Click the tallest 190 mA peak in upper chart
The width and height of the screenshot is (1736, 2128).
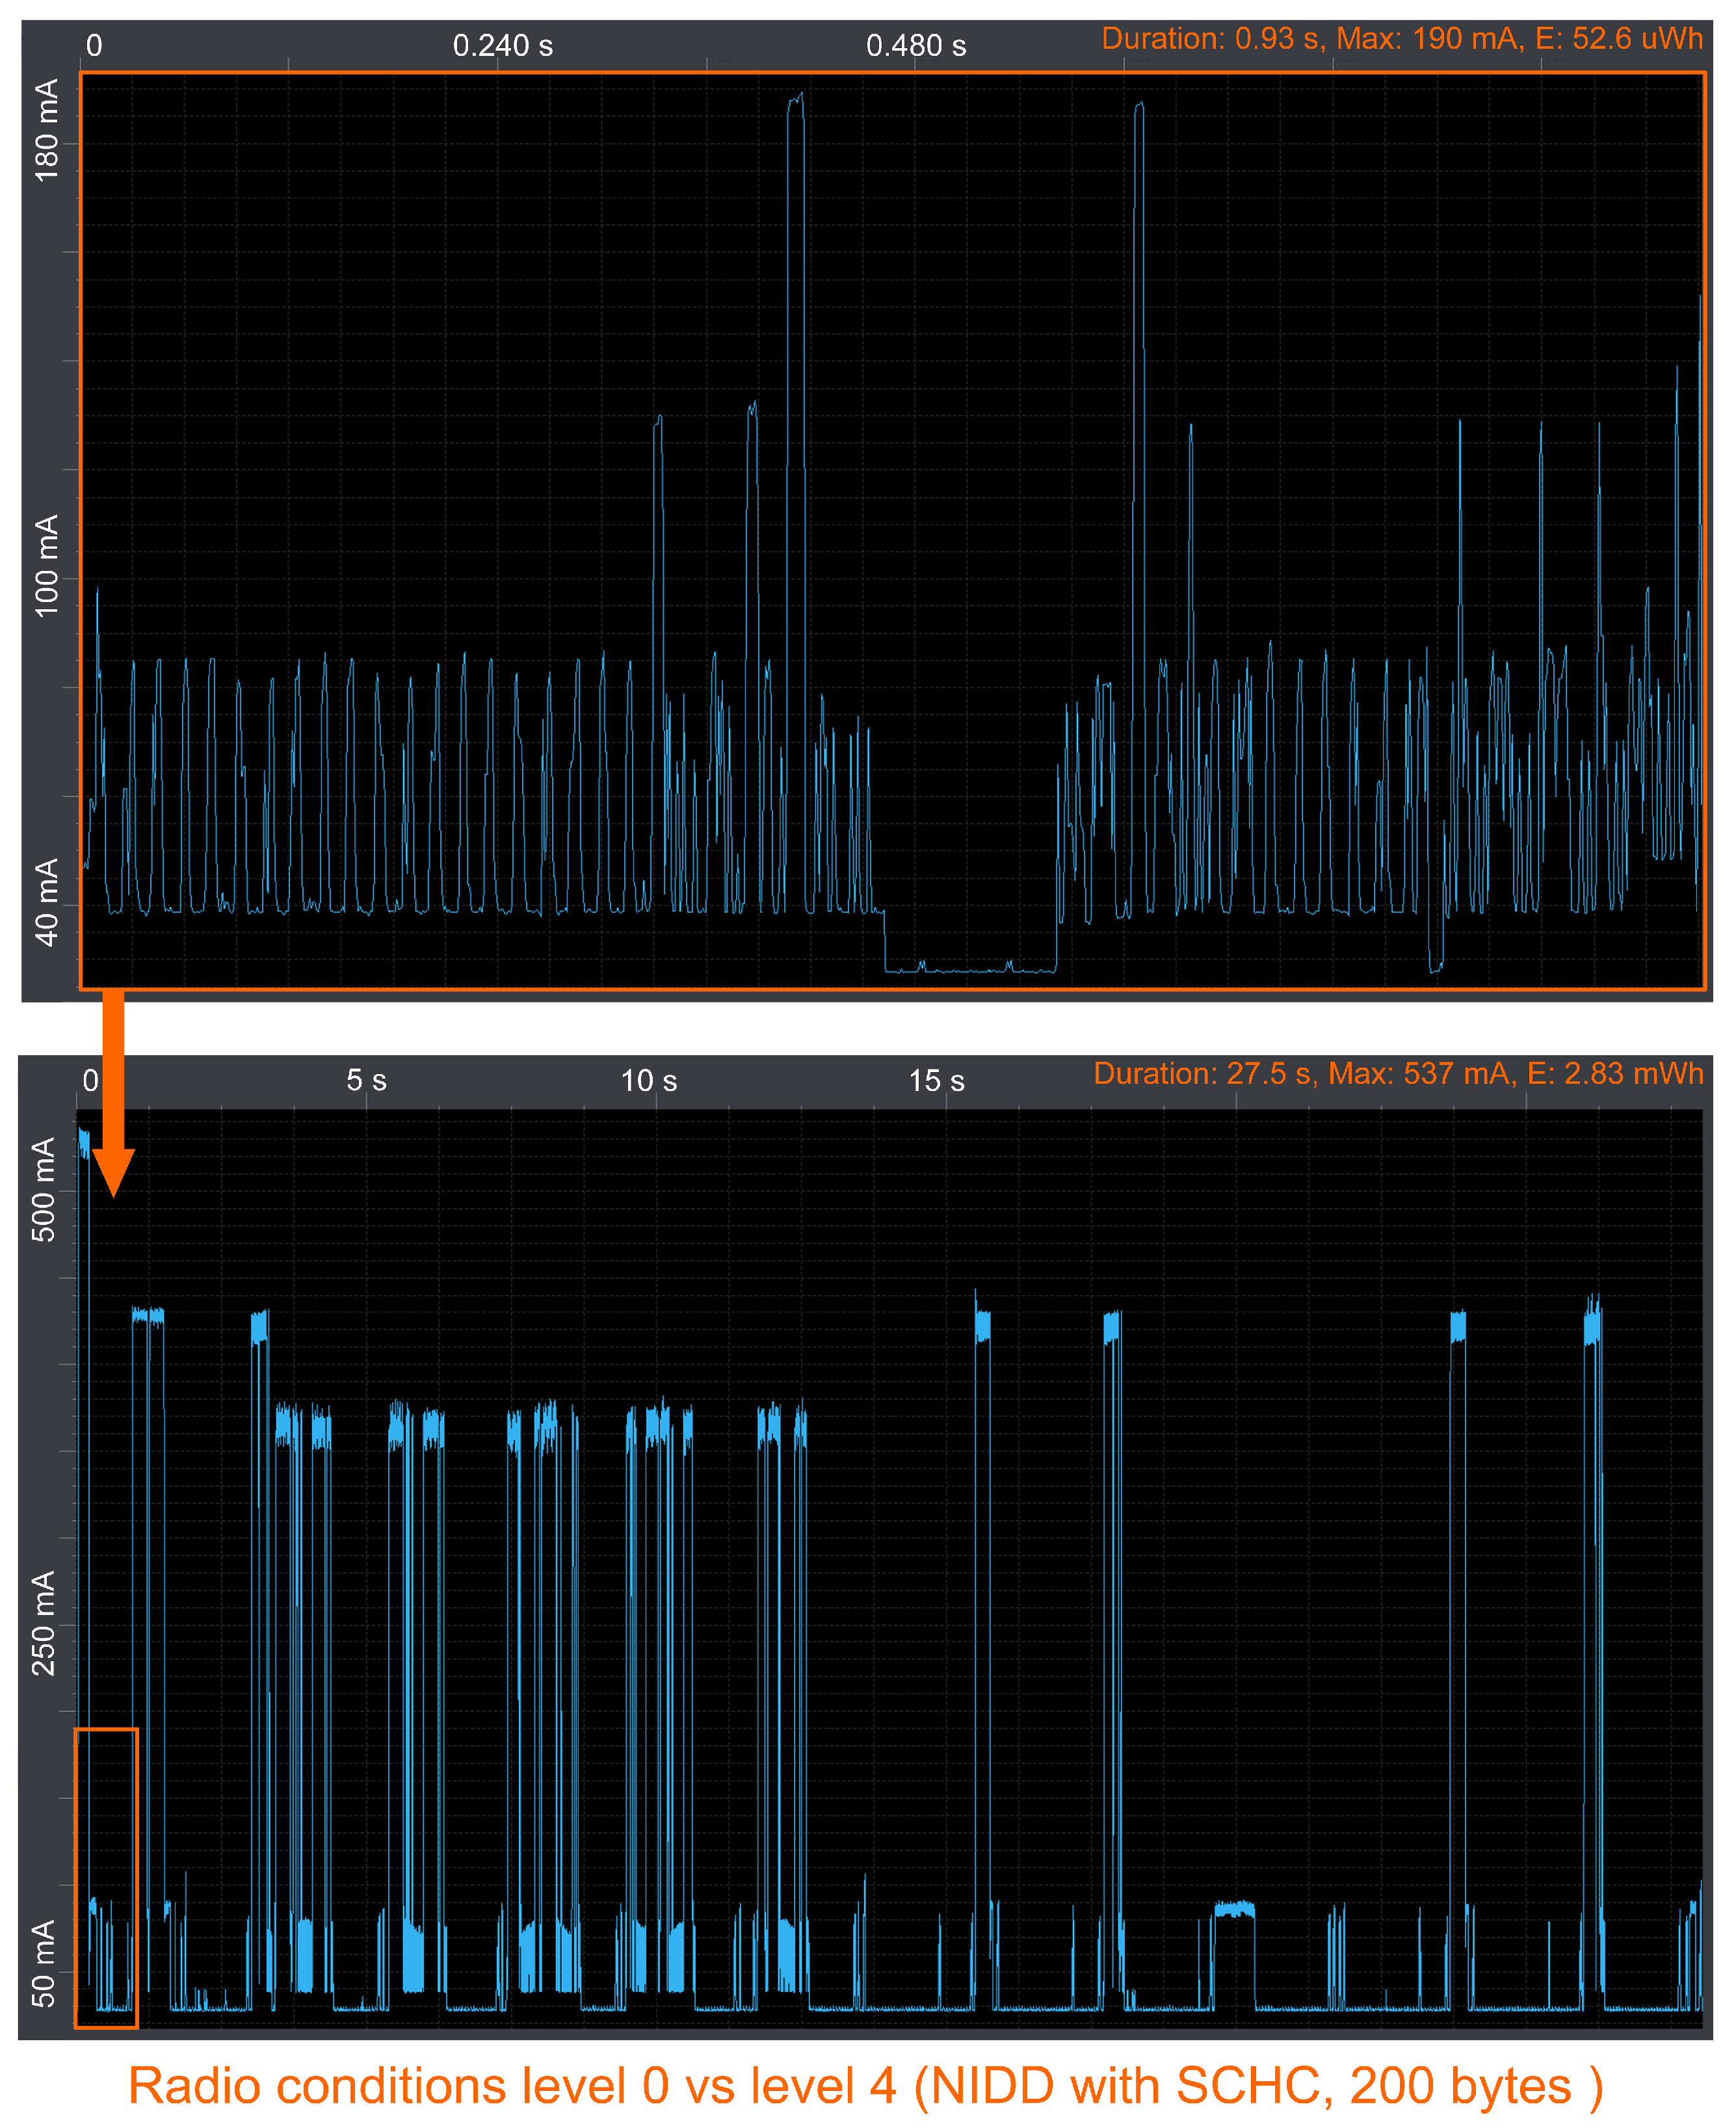click(x=795, y=100)
